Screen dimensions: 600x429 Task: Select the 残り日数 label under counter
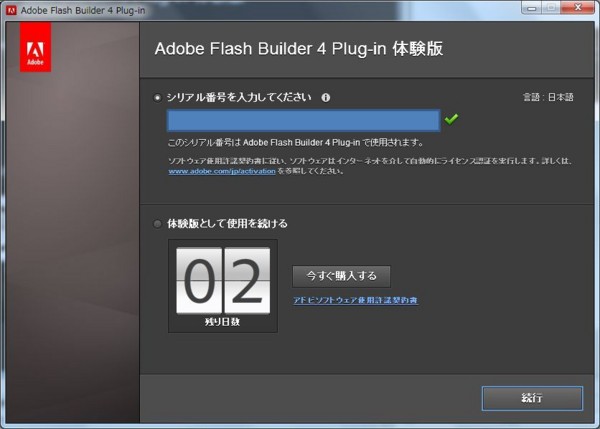coord(222,322)
